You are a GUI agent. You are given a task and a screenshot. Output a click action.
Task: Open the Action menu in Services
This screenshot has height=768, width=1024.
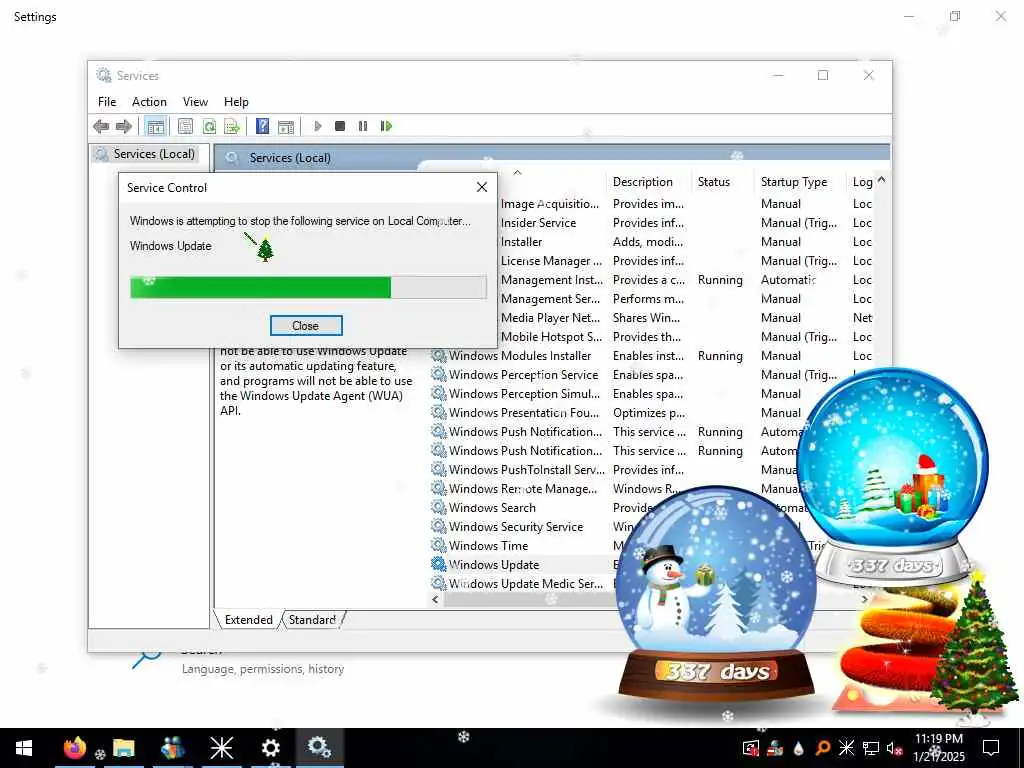click(x=149, y=102)
